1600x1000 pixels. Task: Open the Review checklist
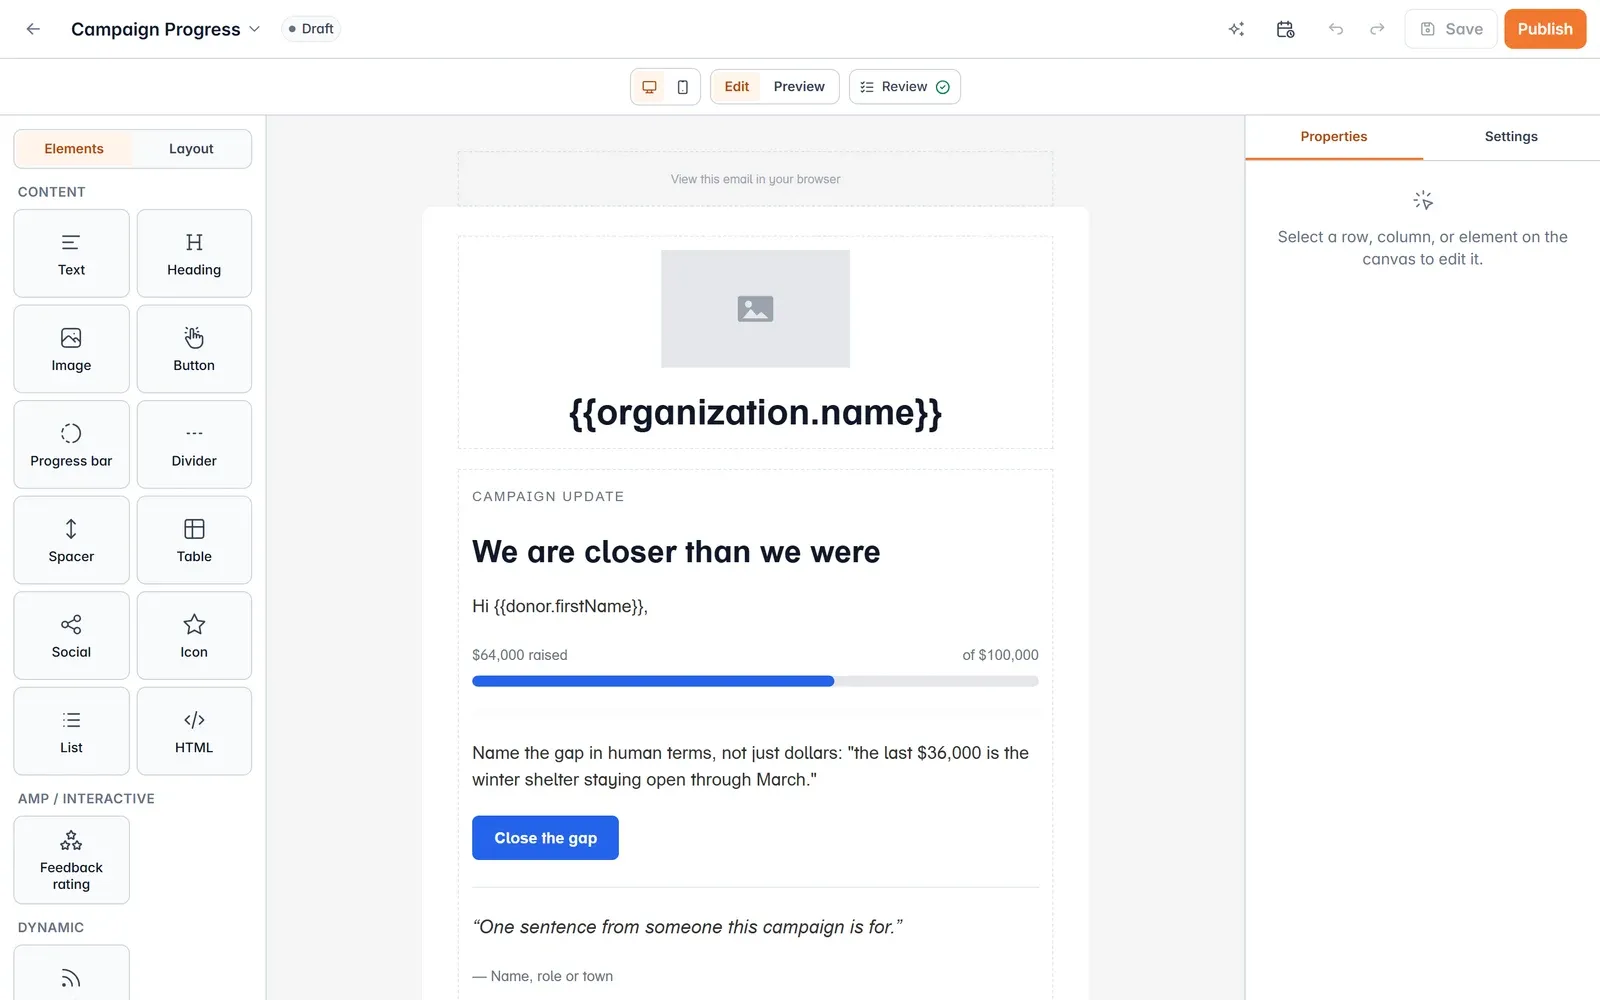pyautogui.click(x=905, y=87)
